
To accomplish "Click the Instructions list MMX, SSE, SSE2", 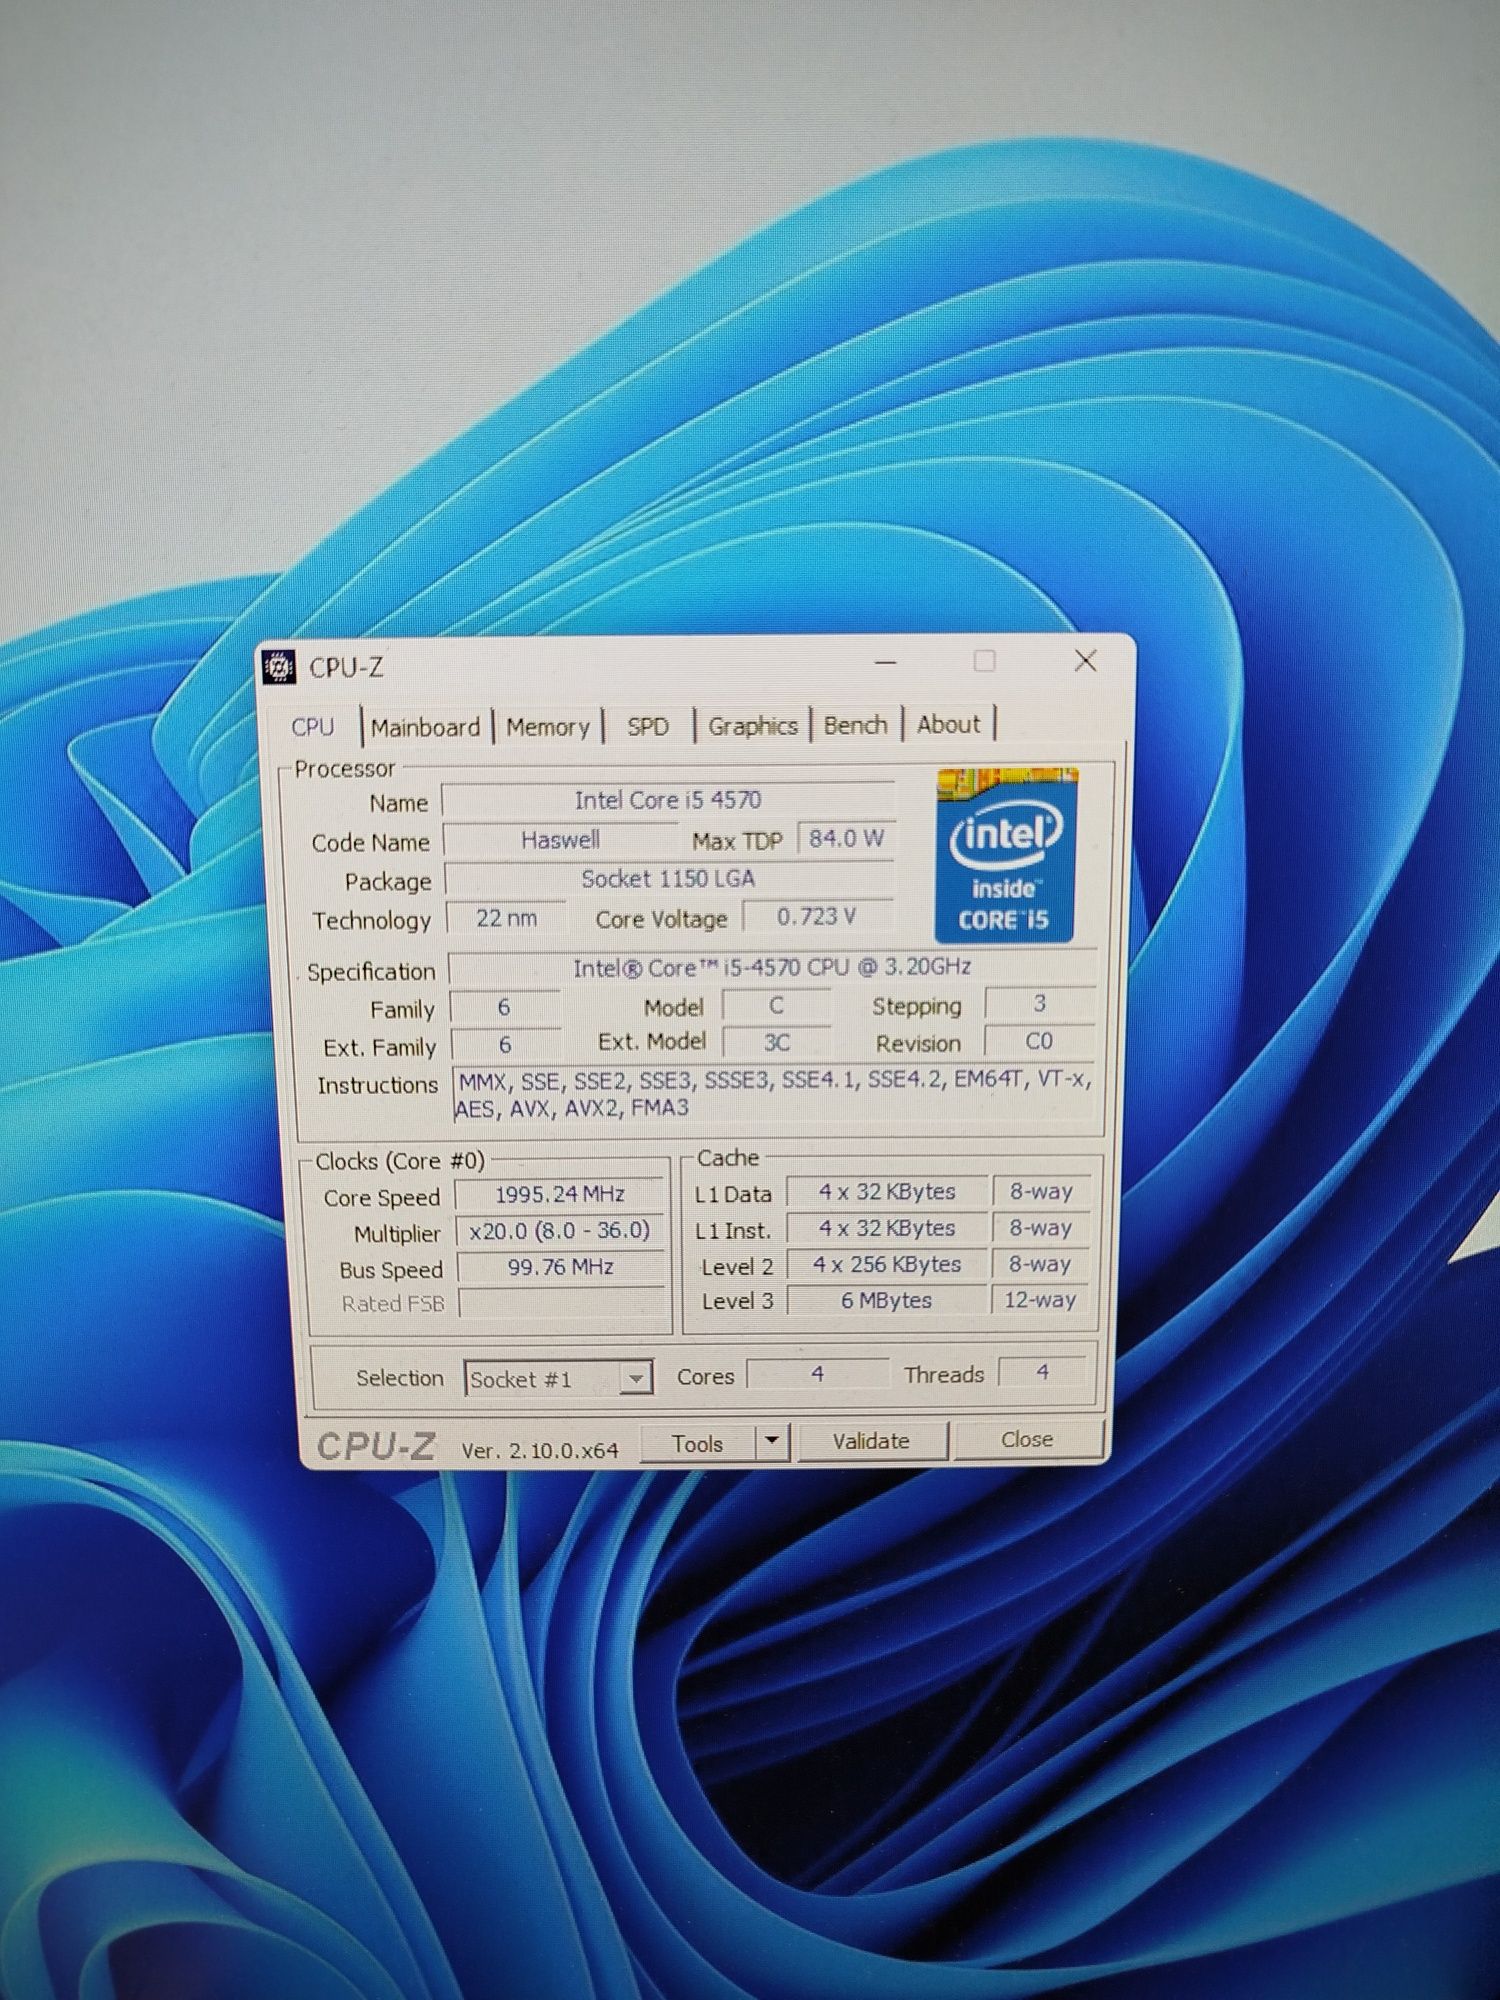I will pyautogui.click(x=775, y=1094).
